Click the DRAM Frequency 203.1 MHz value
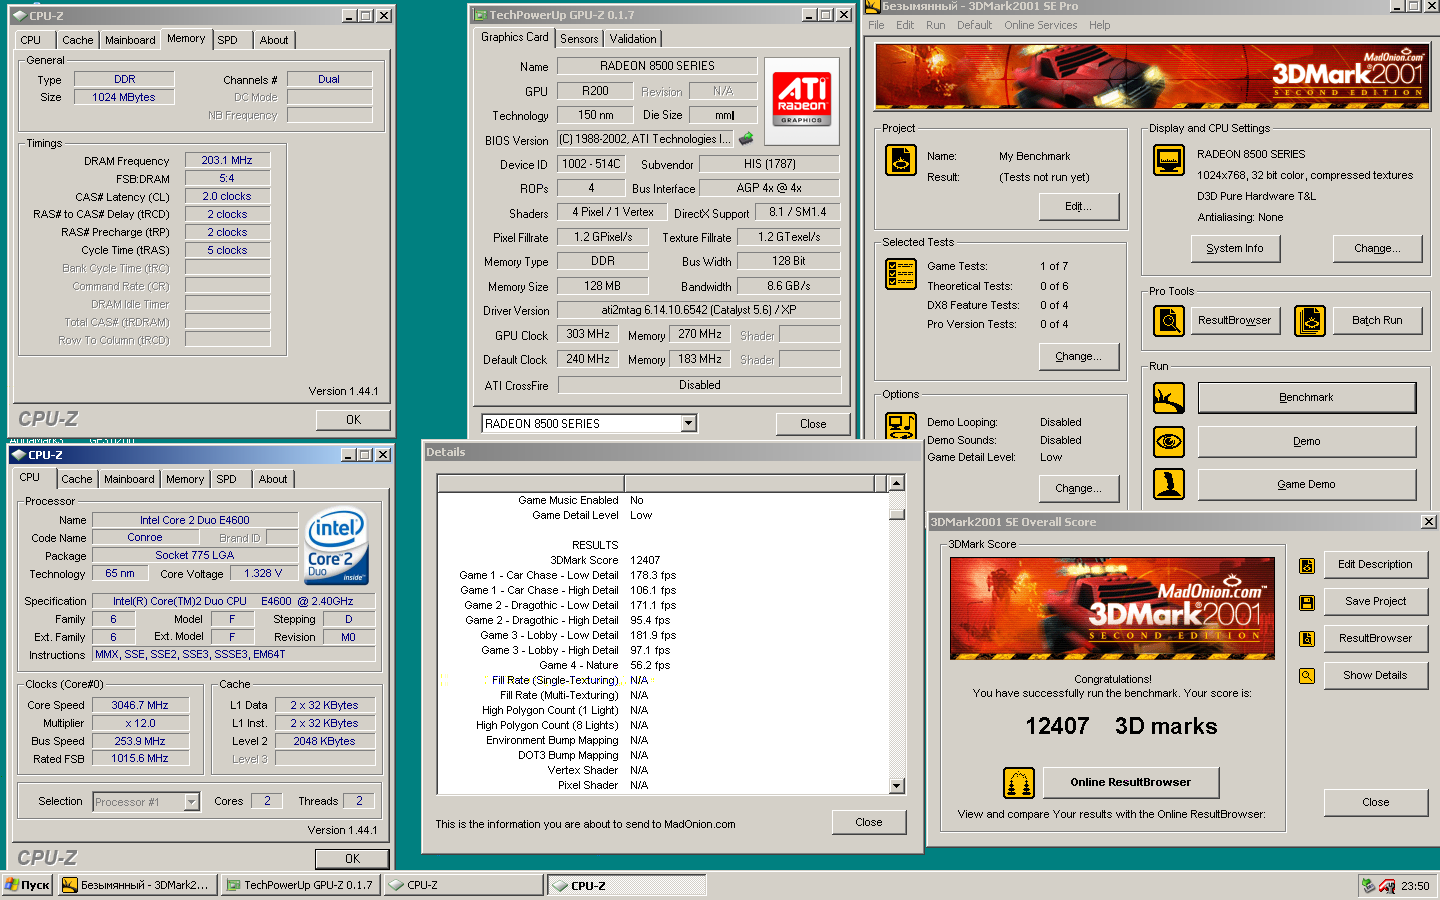The height and width of the screenshot is (900, 1440). pos(227,160)
